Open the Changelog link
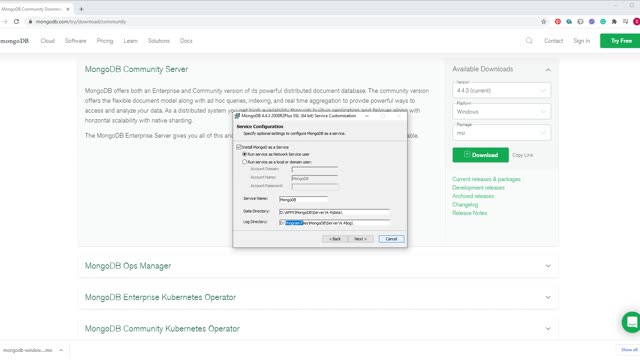This screenshot has width=640, height=360. pos(465,204)
